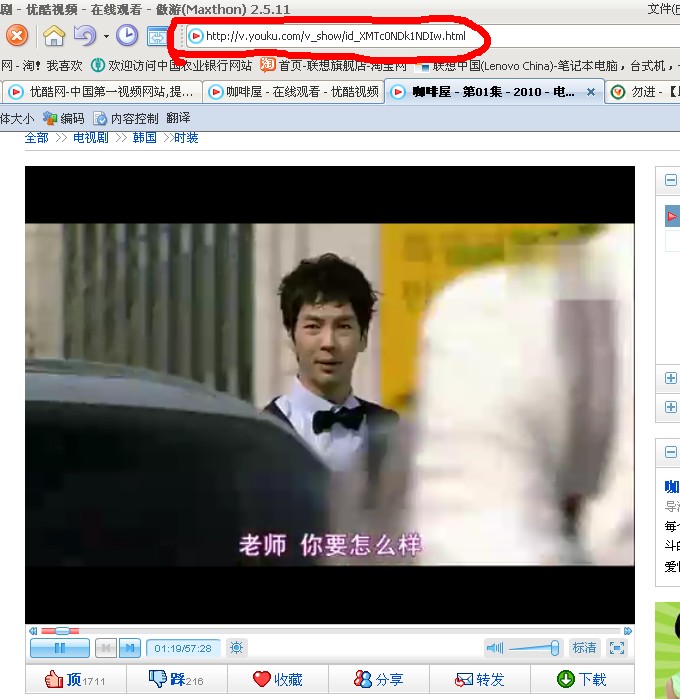The image size is (680, 699).
Task: Open 我喜欢 bookmark
Action: pyautogui.click(x=65, y=66)
